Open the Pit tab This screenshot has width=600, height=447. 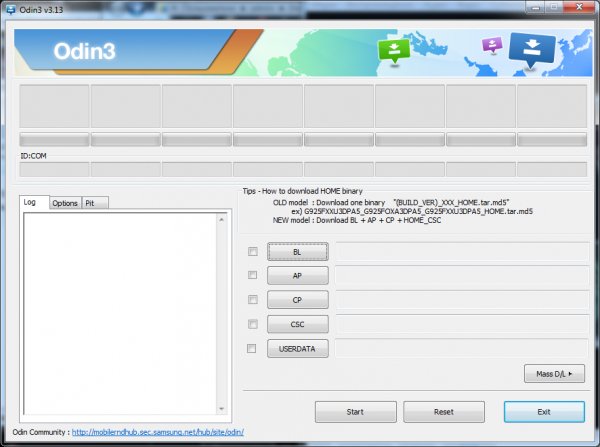[x=95, y=203]
